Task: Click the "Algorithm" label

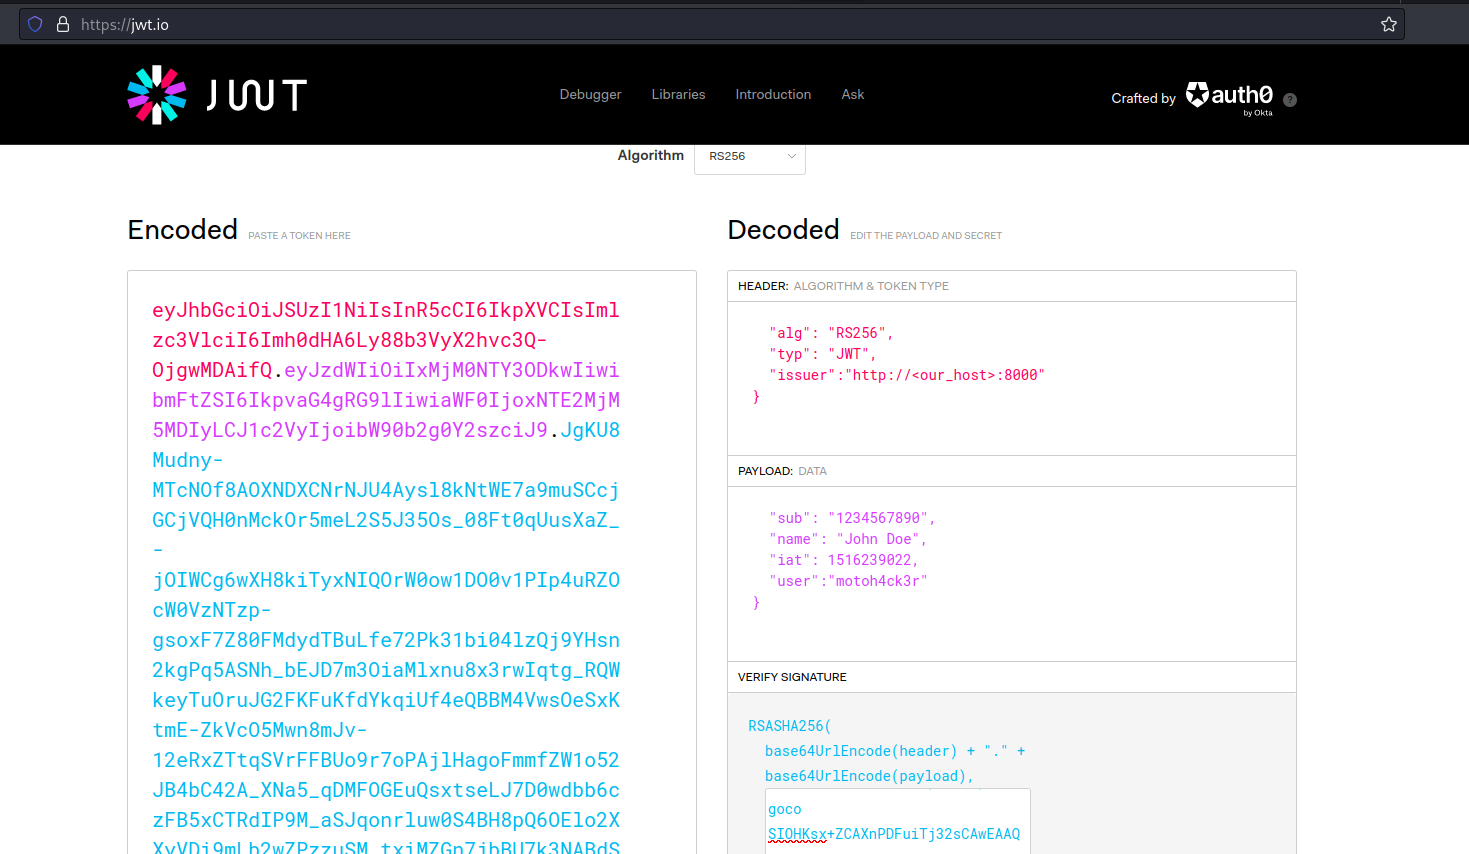Action: [651, 155]
